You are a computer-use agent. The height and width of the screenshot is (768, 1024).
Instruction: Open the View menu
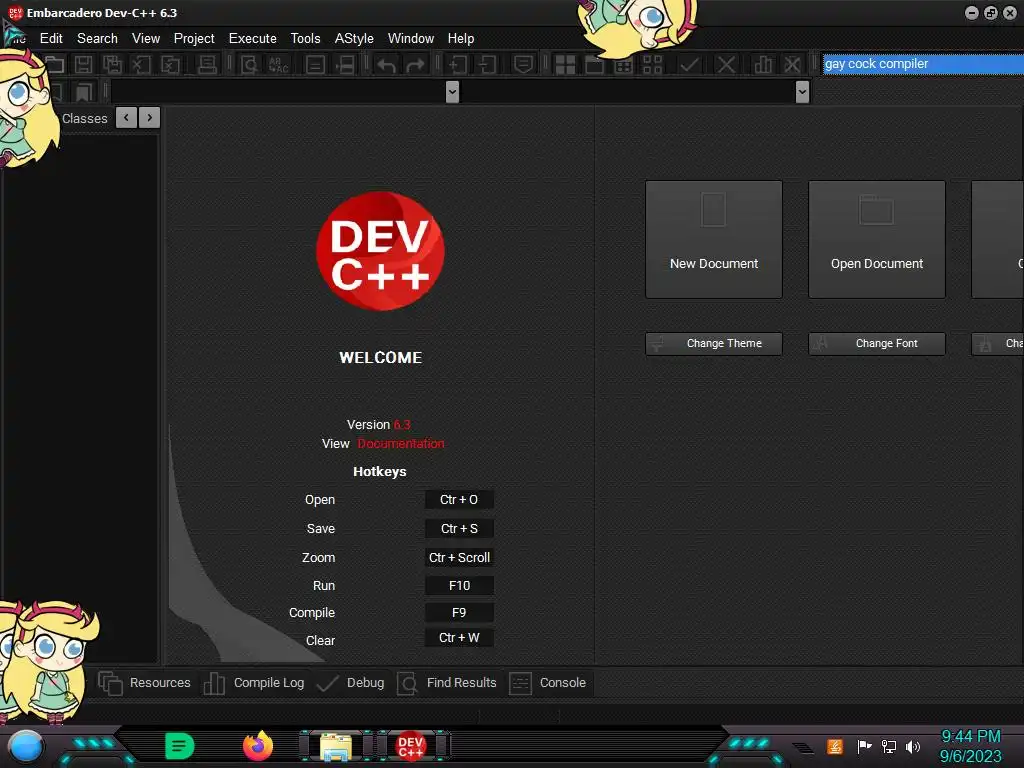point(146,39)
